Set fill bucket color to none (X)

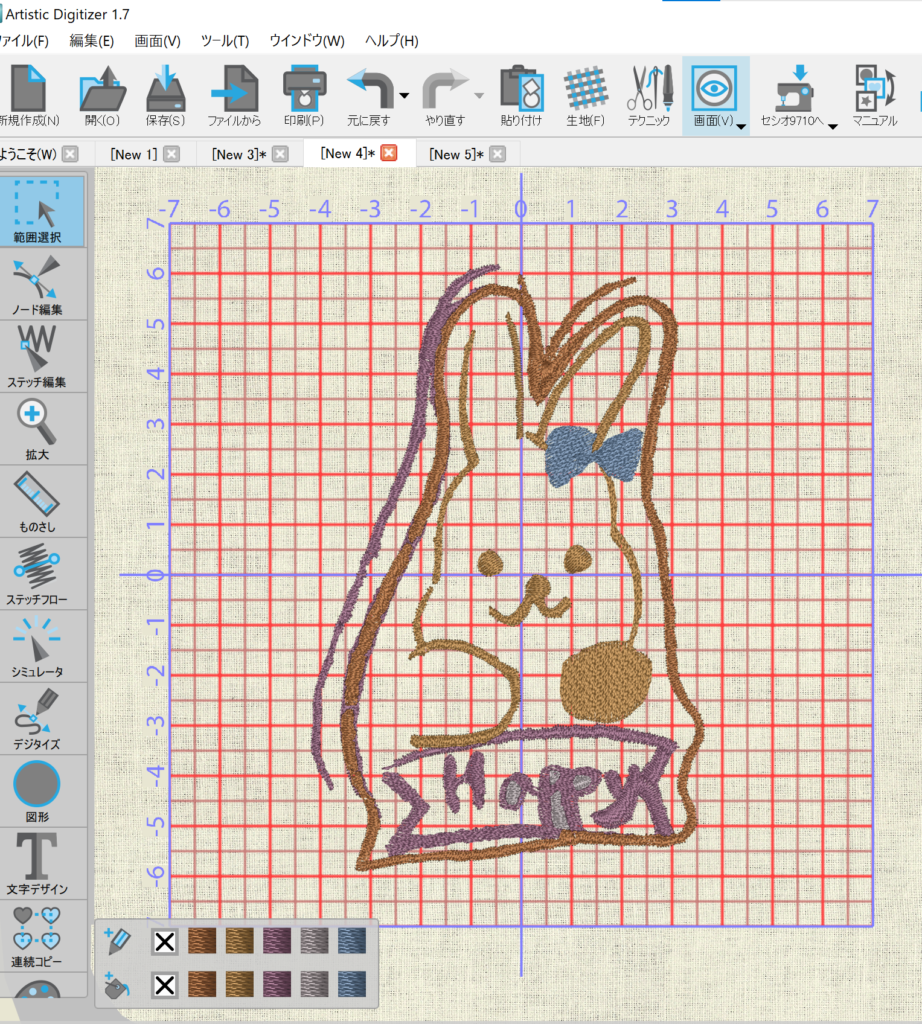pos(165,986)
